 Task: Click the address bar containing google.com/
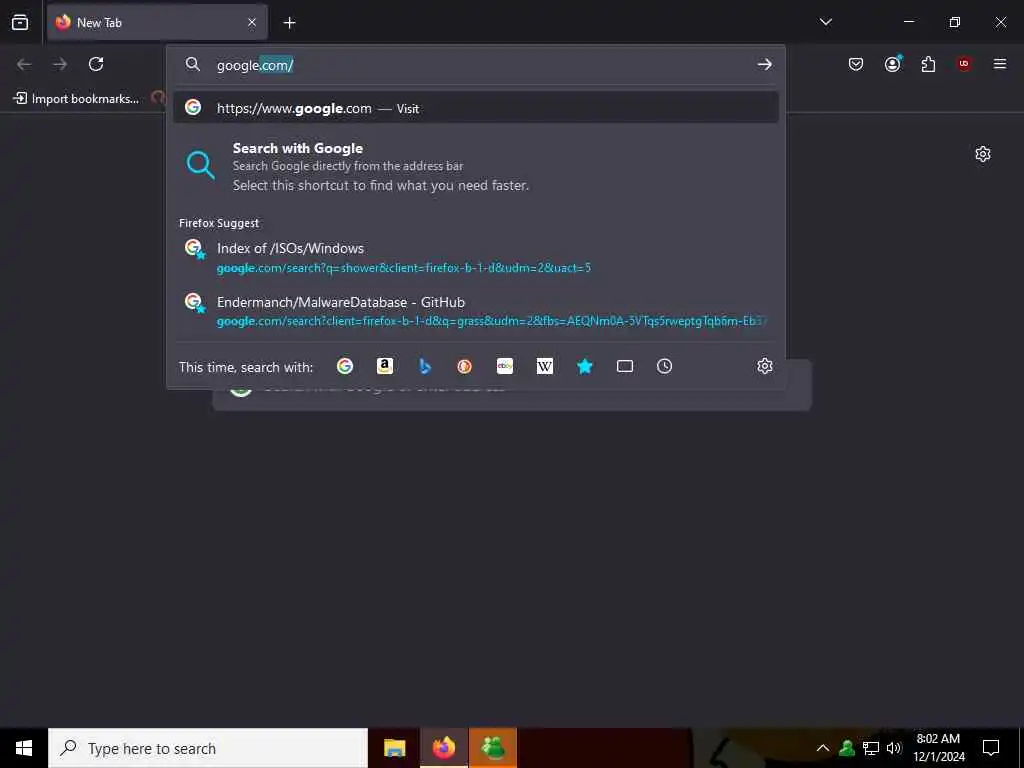click(475, 65)
